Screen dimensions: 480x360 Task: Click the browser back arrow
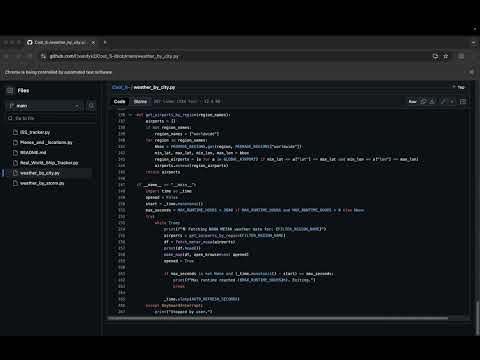pos(6,56)
